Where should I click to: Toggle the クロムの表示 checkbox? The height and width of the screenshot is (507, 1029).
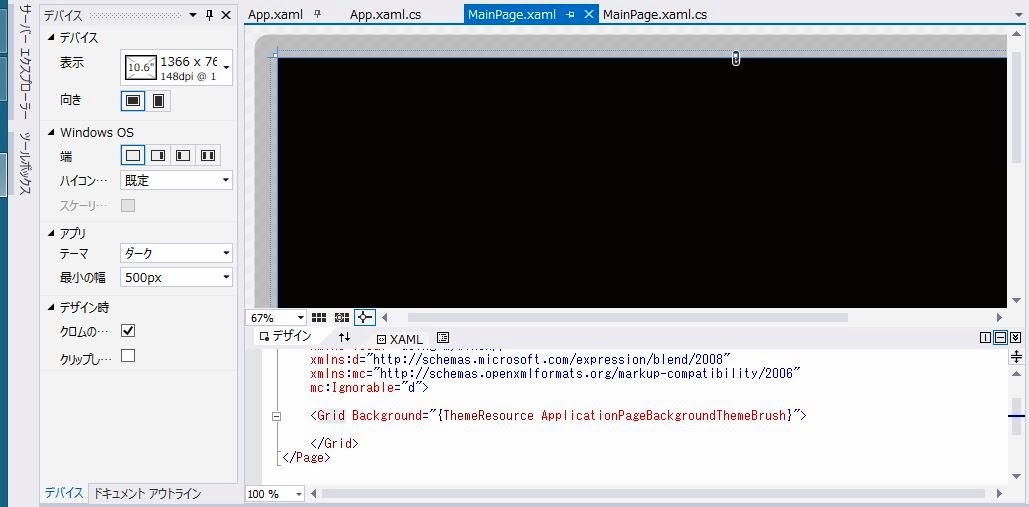[128, 330]
